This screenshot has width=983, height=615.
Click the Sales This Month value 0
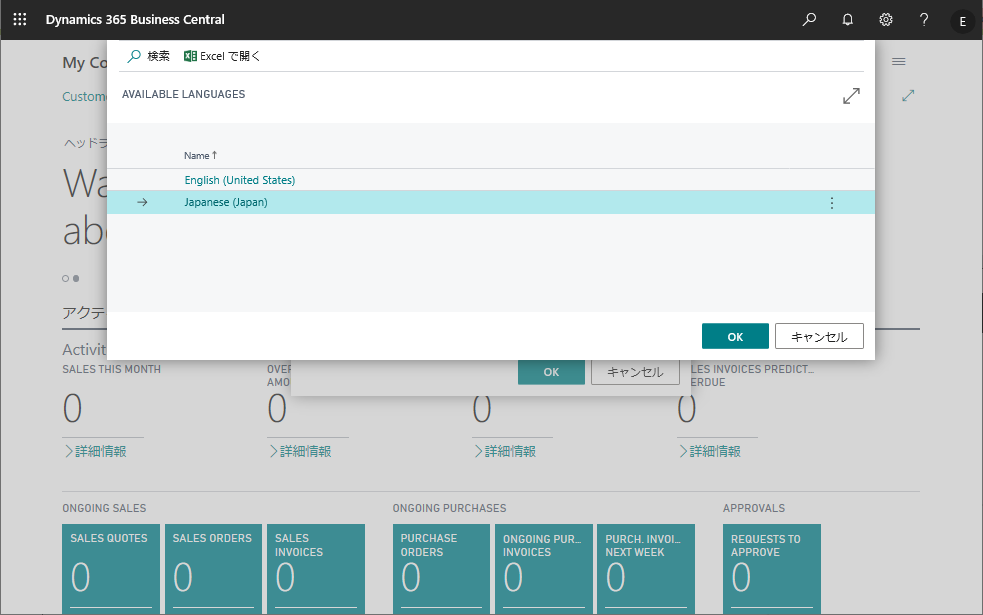(x=72, y=409)
